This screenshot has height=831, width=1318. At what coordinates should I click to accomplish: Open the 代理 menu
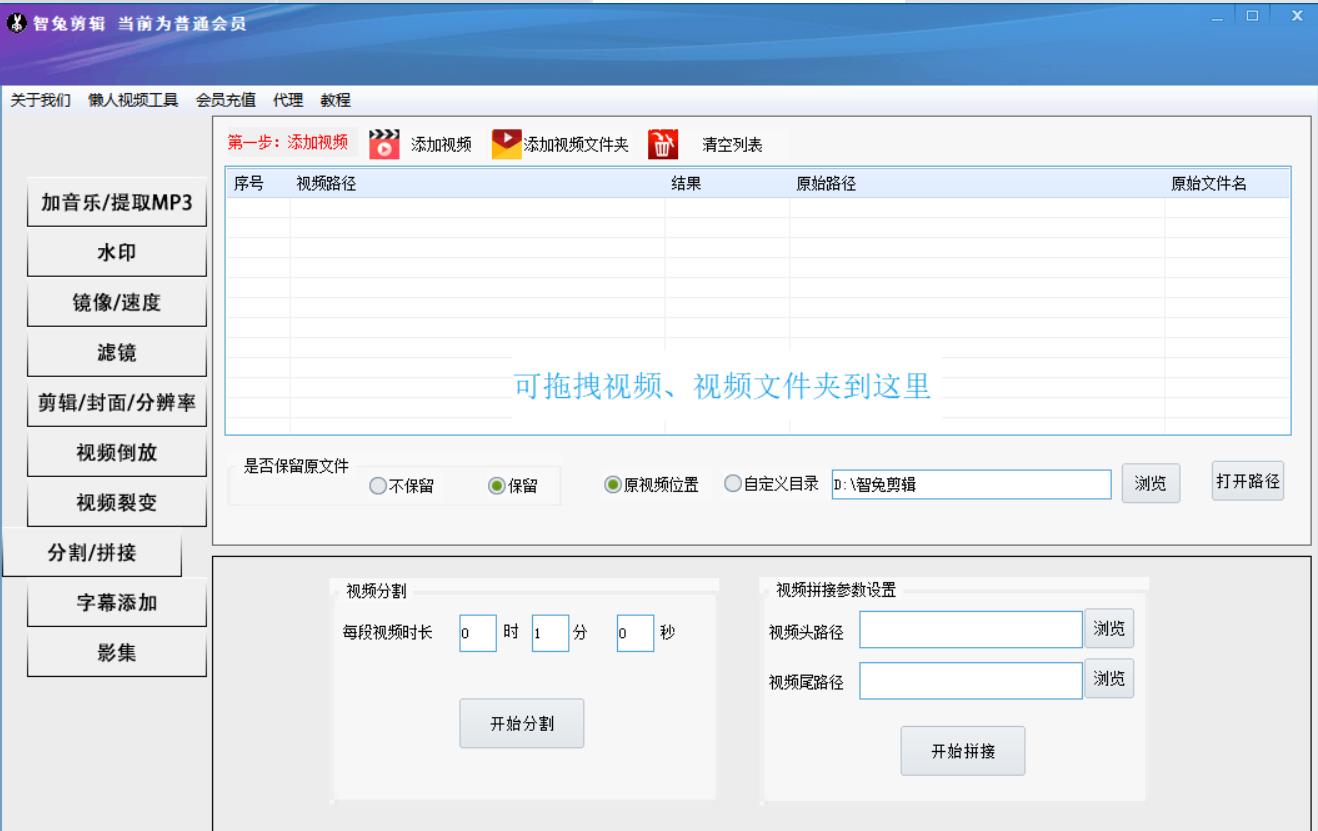click(289, 100)
